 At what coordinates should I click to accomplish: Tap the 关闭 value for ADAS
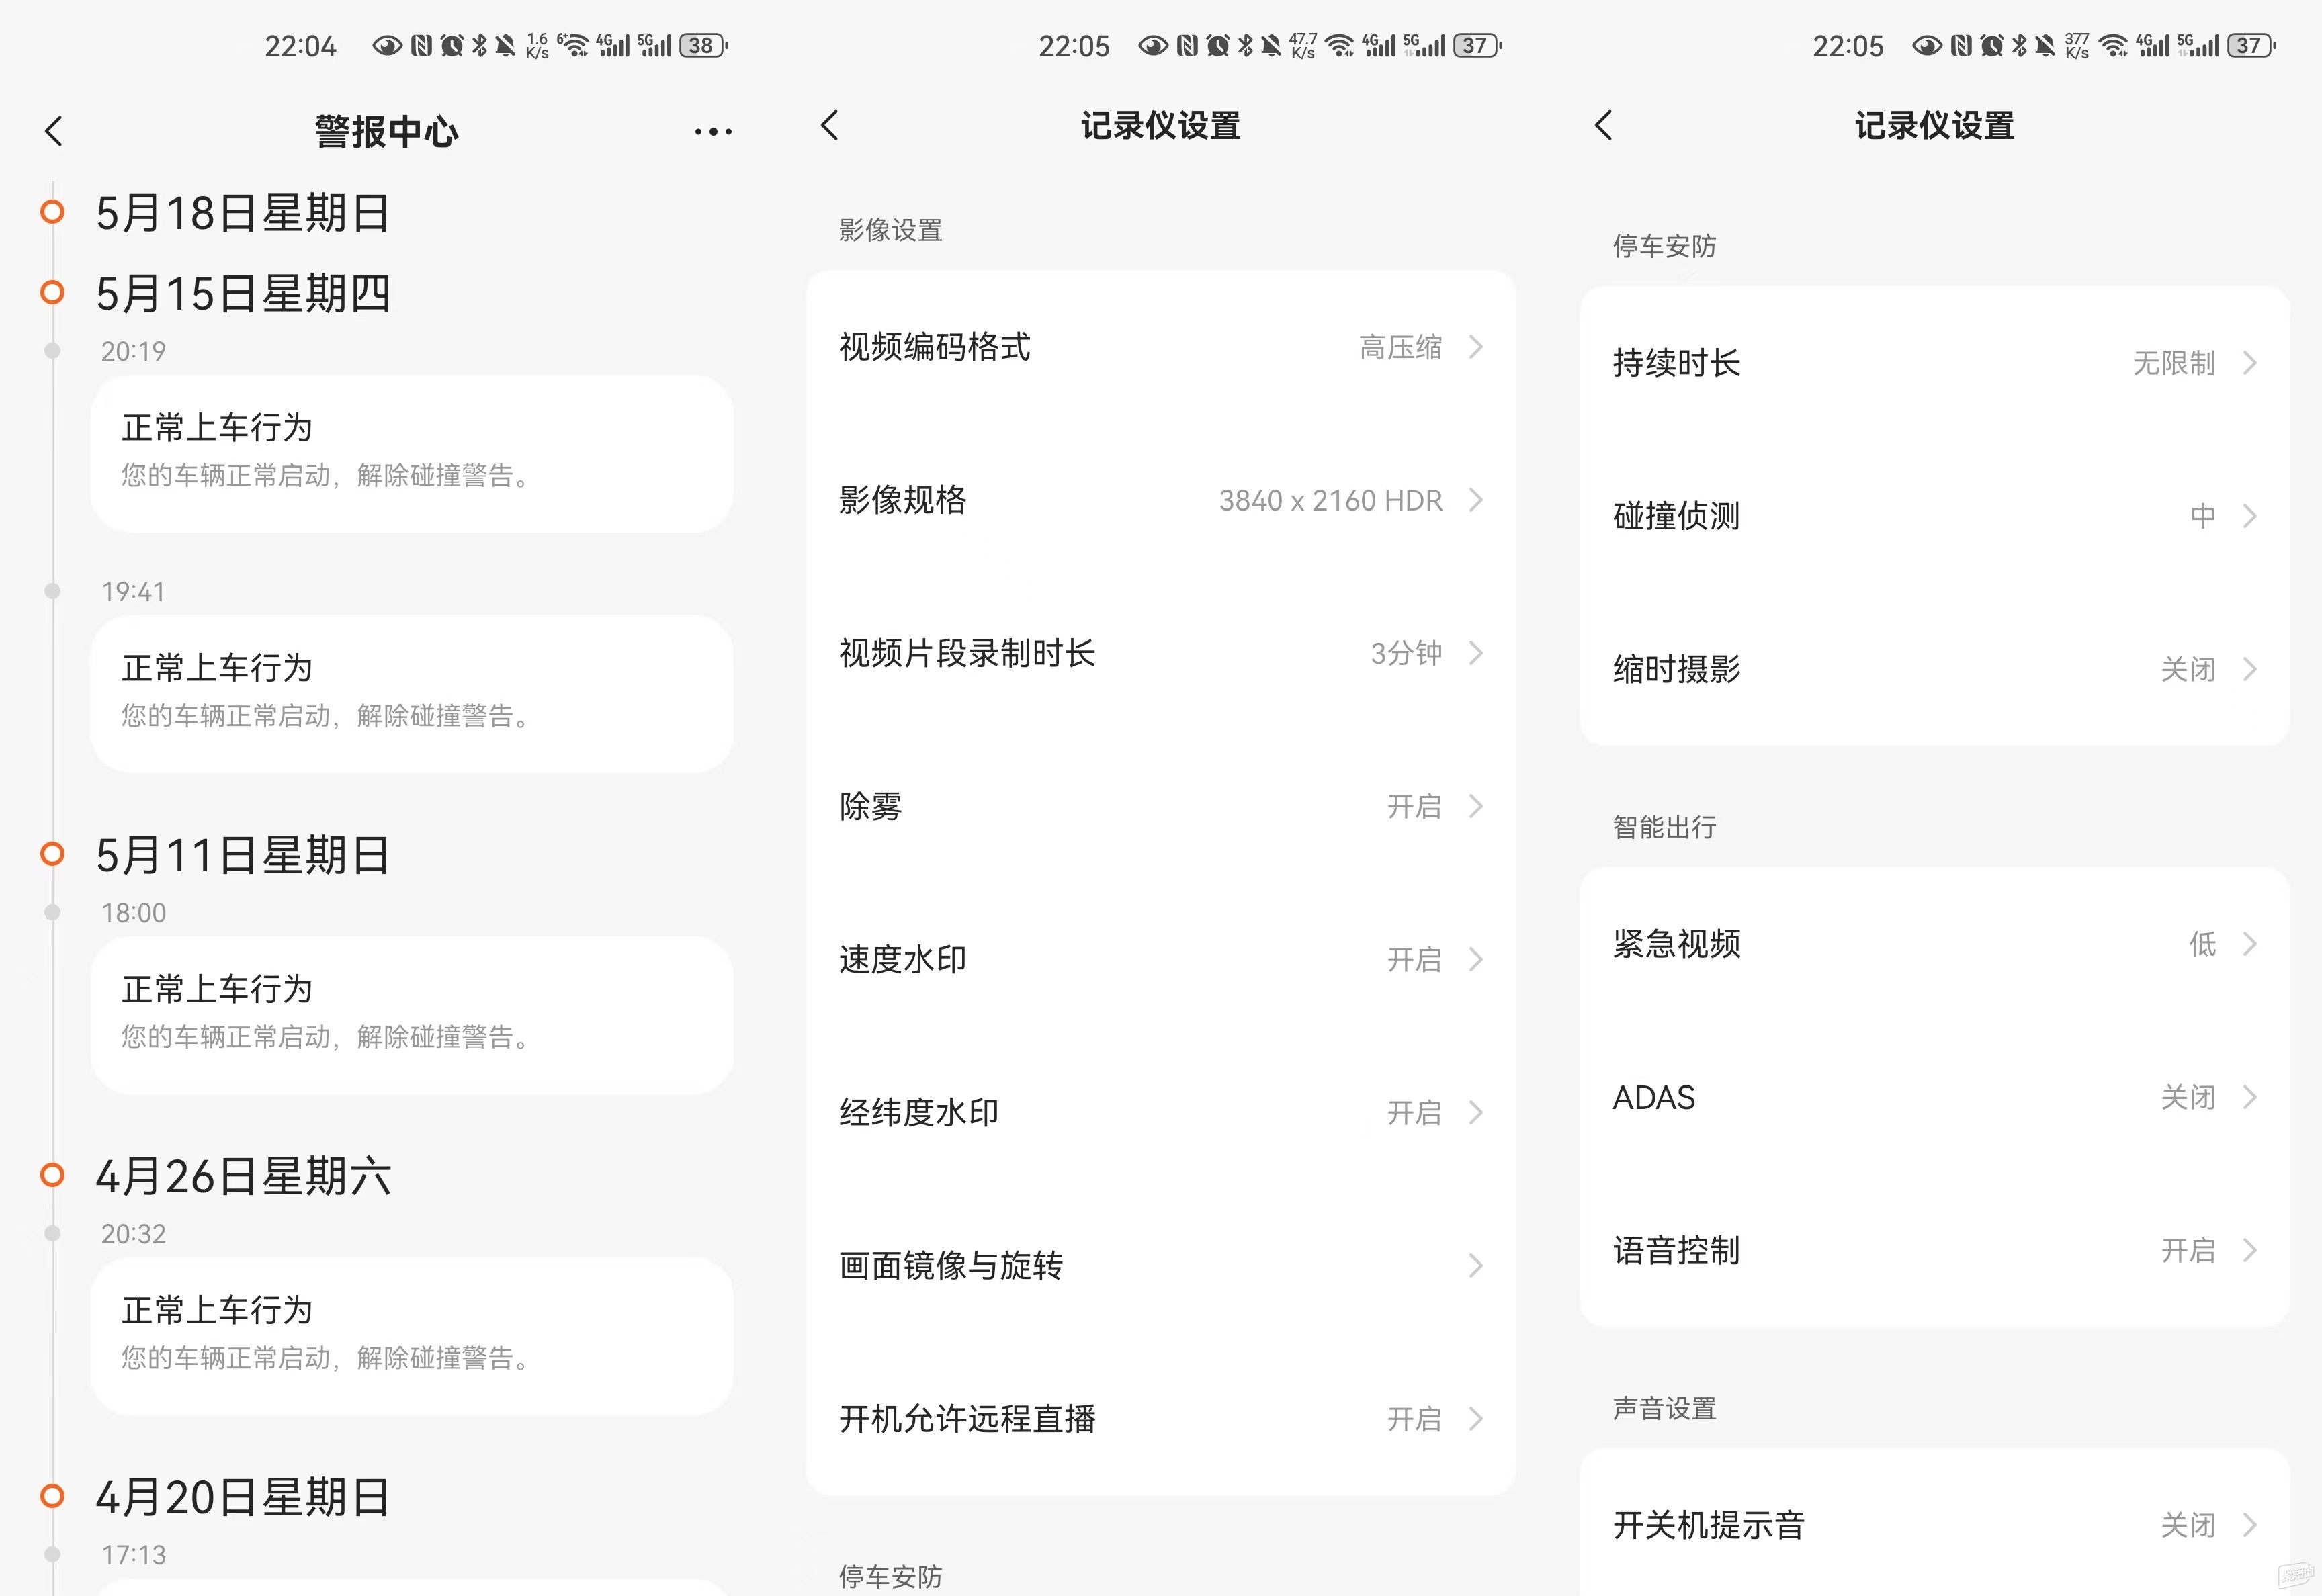(x=2188, y=1097)
